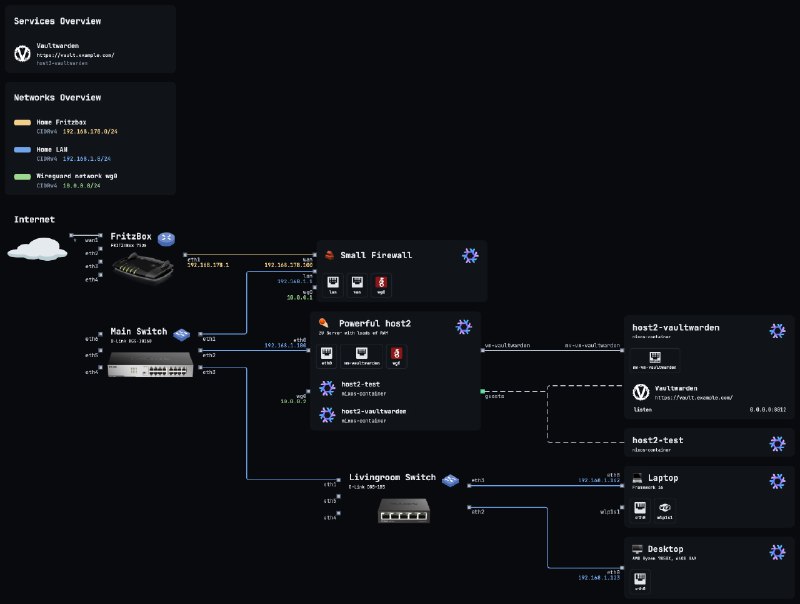This screenshot has height=604, width=800.
Task: Click the 'Home LAN' network label
Action: [52, 149]
